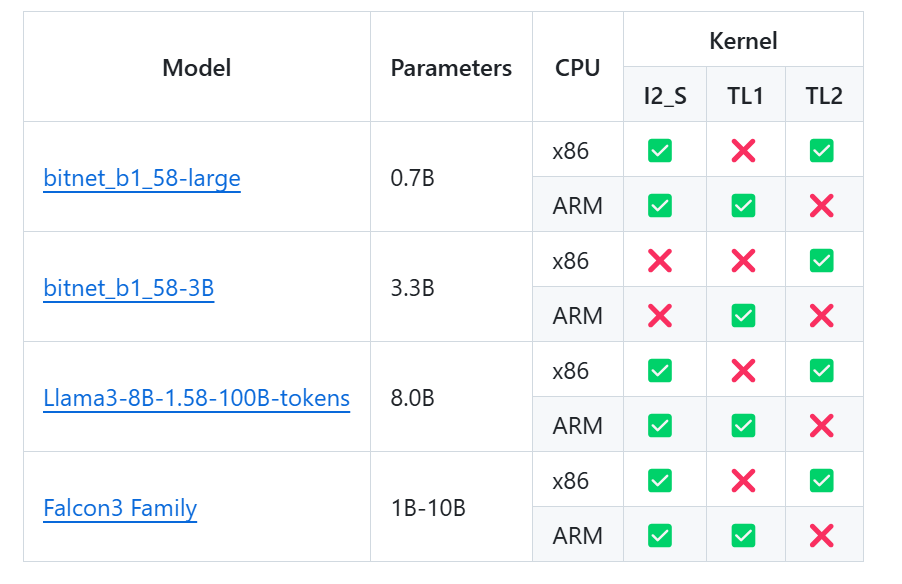Viewport: 902px width, 584px height.
Task: Click red cross for bitnet_b1_58-large x86 TL1
Action: [x=743, y=151]
